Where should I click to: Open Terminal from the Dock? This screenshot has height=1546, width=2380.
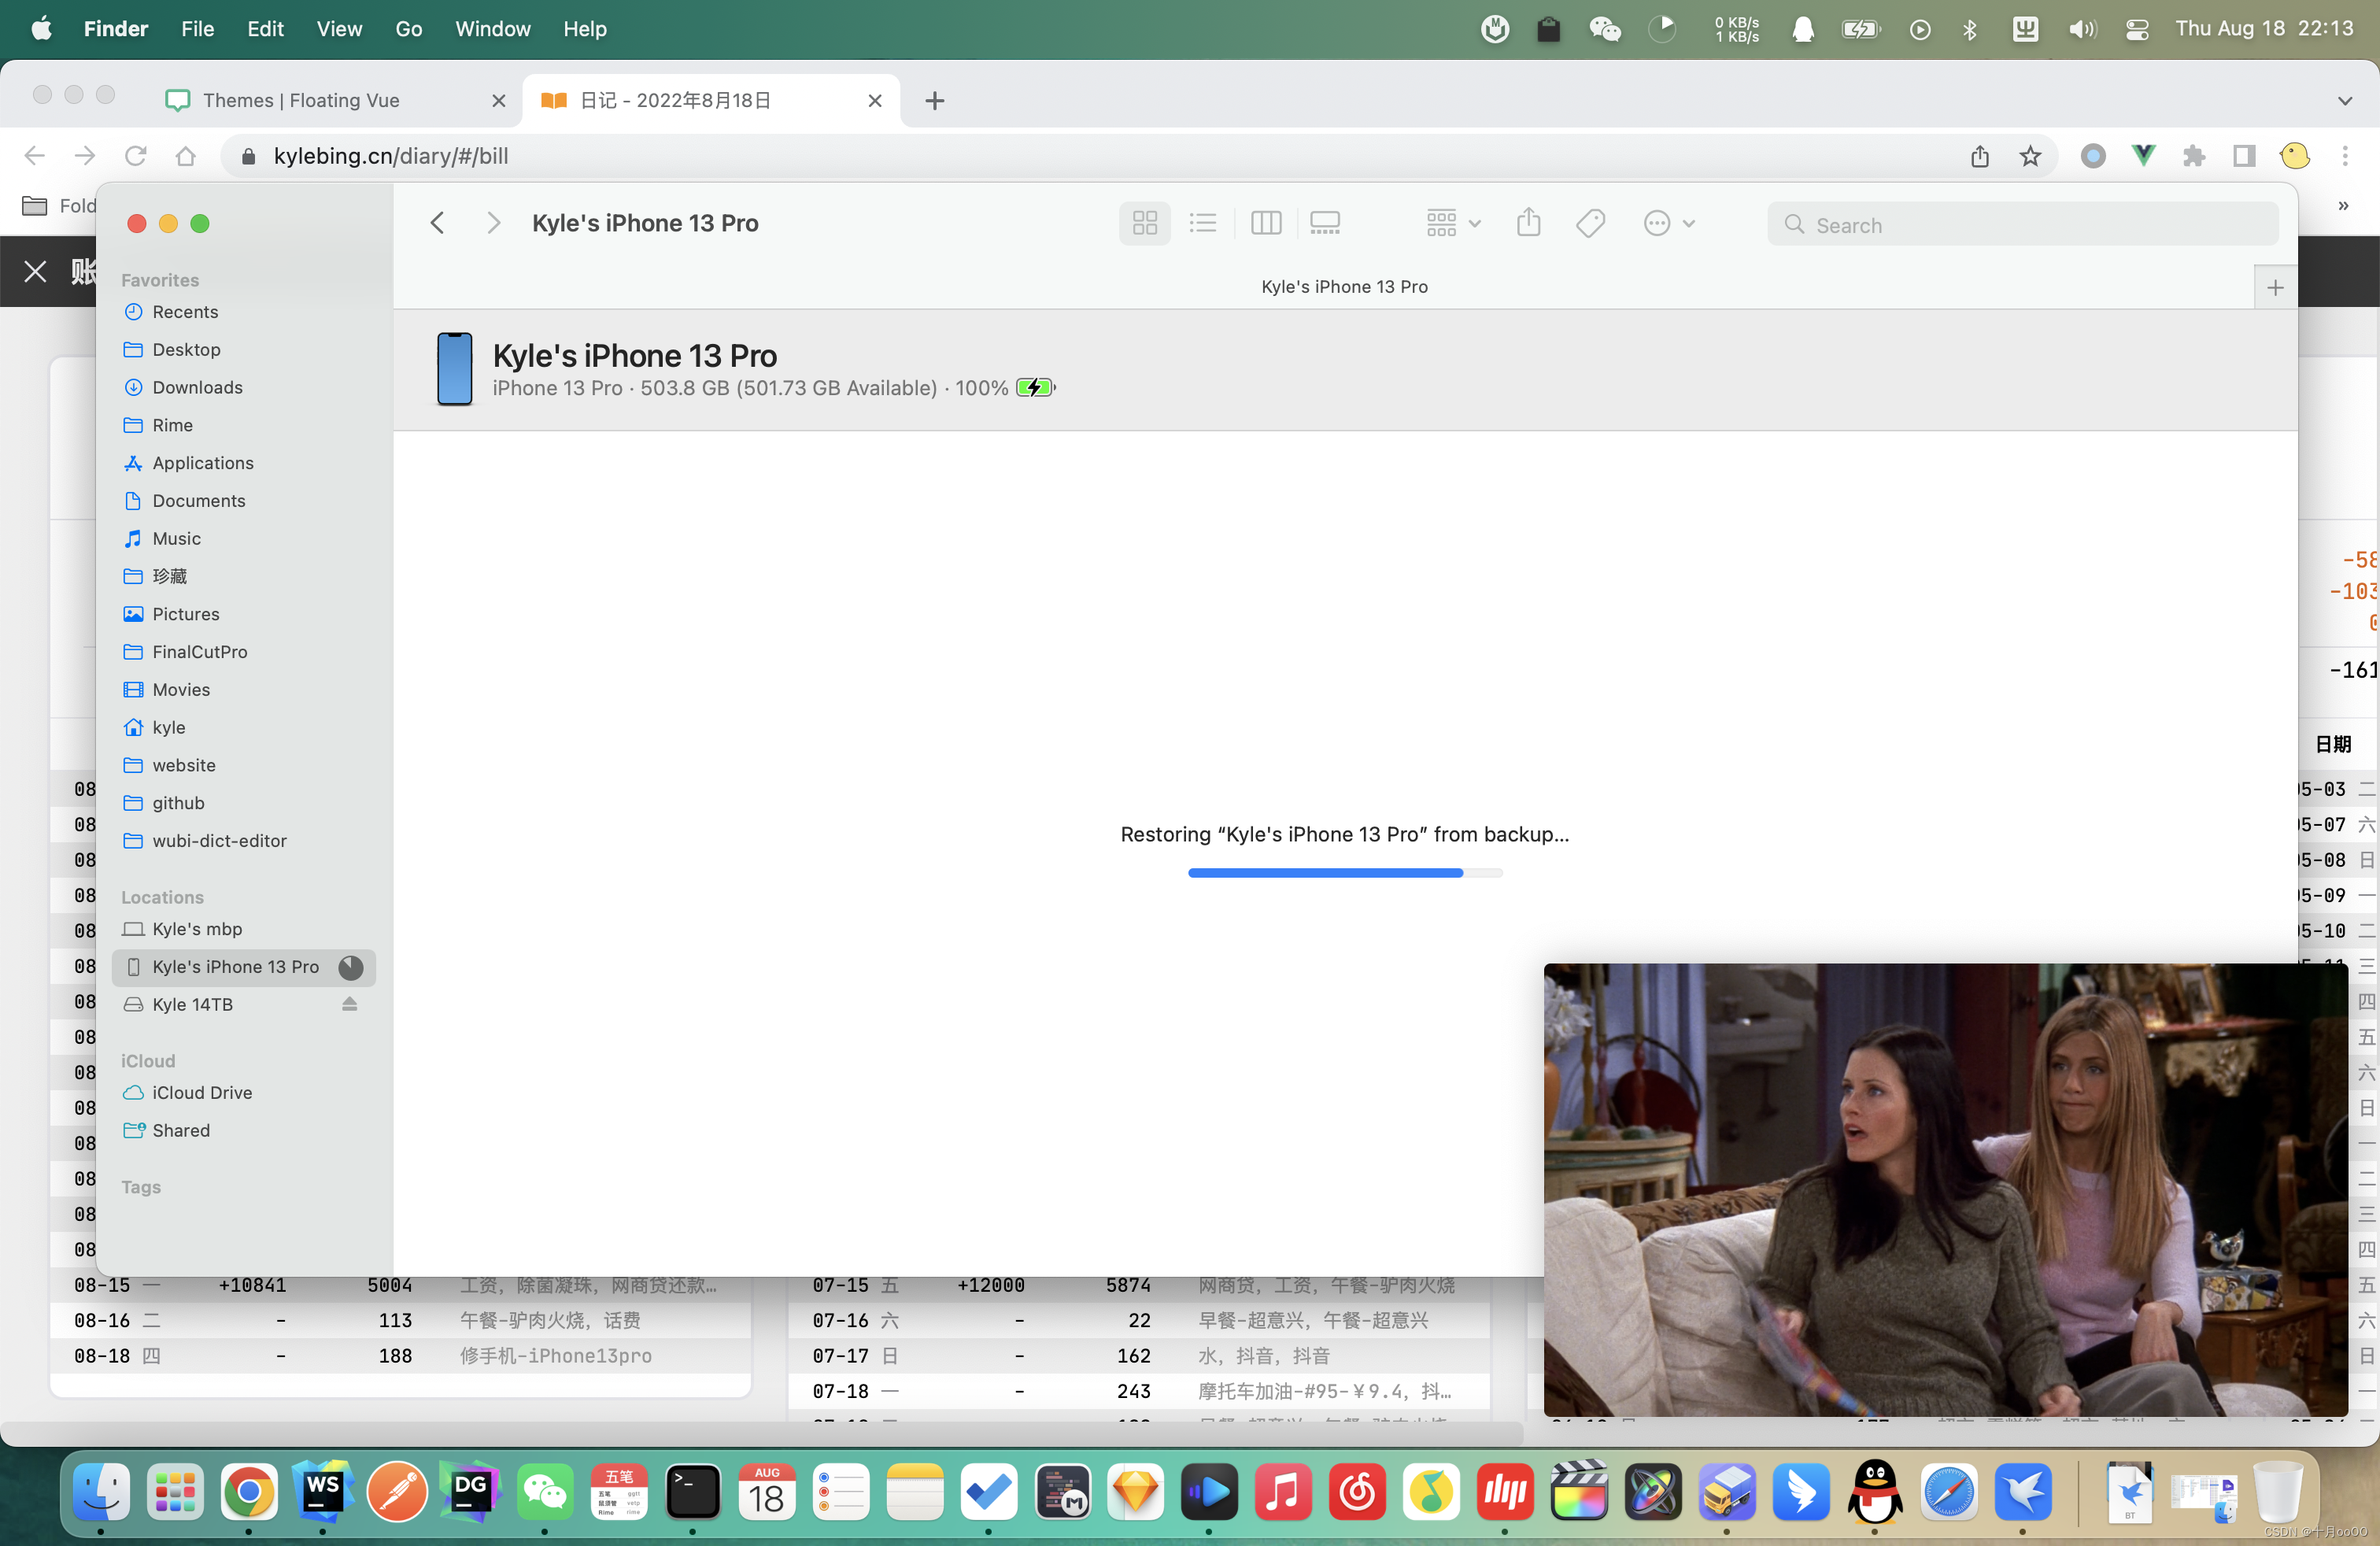(692, 1492)
